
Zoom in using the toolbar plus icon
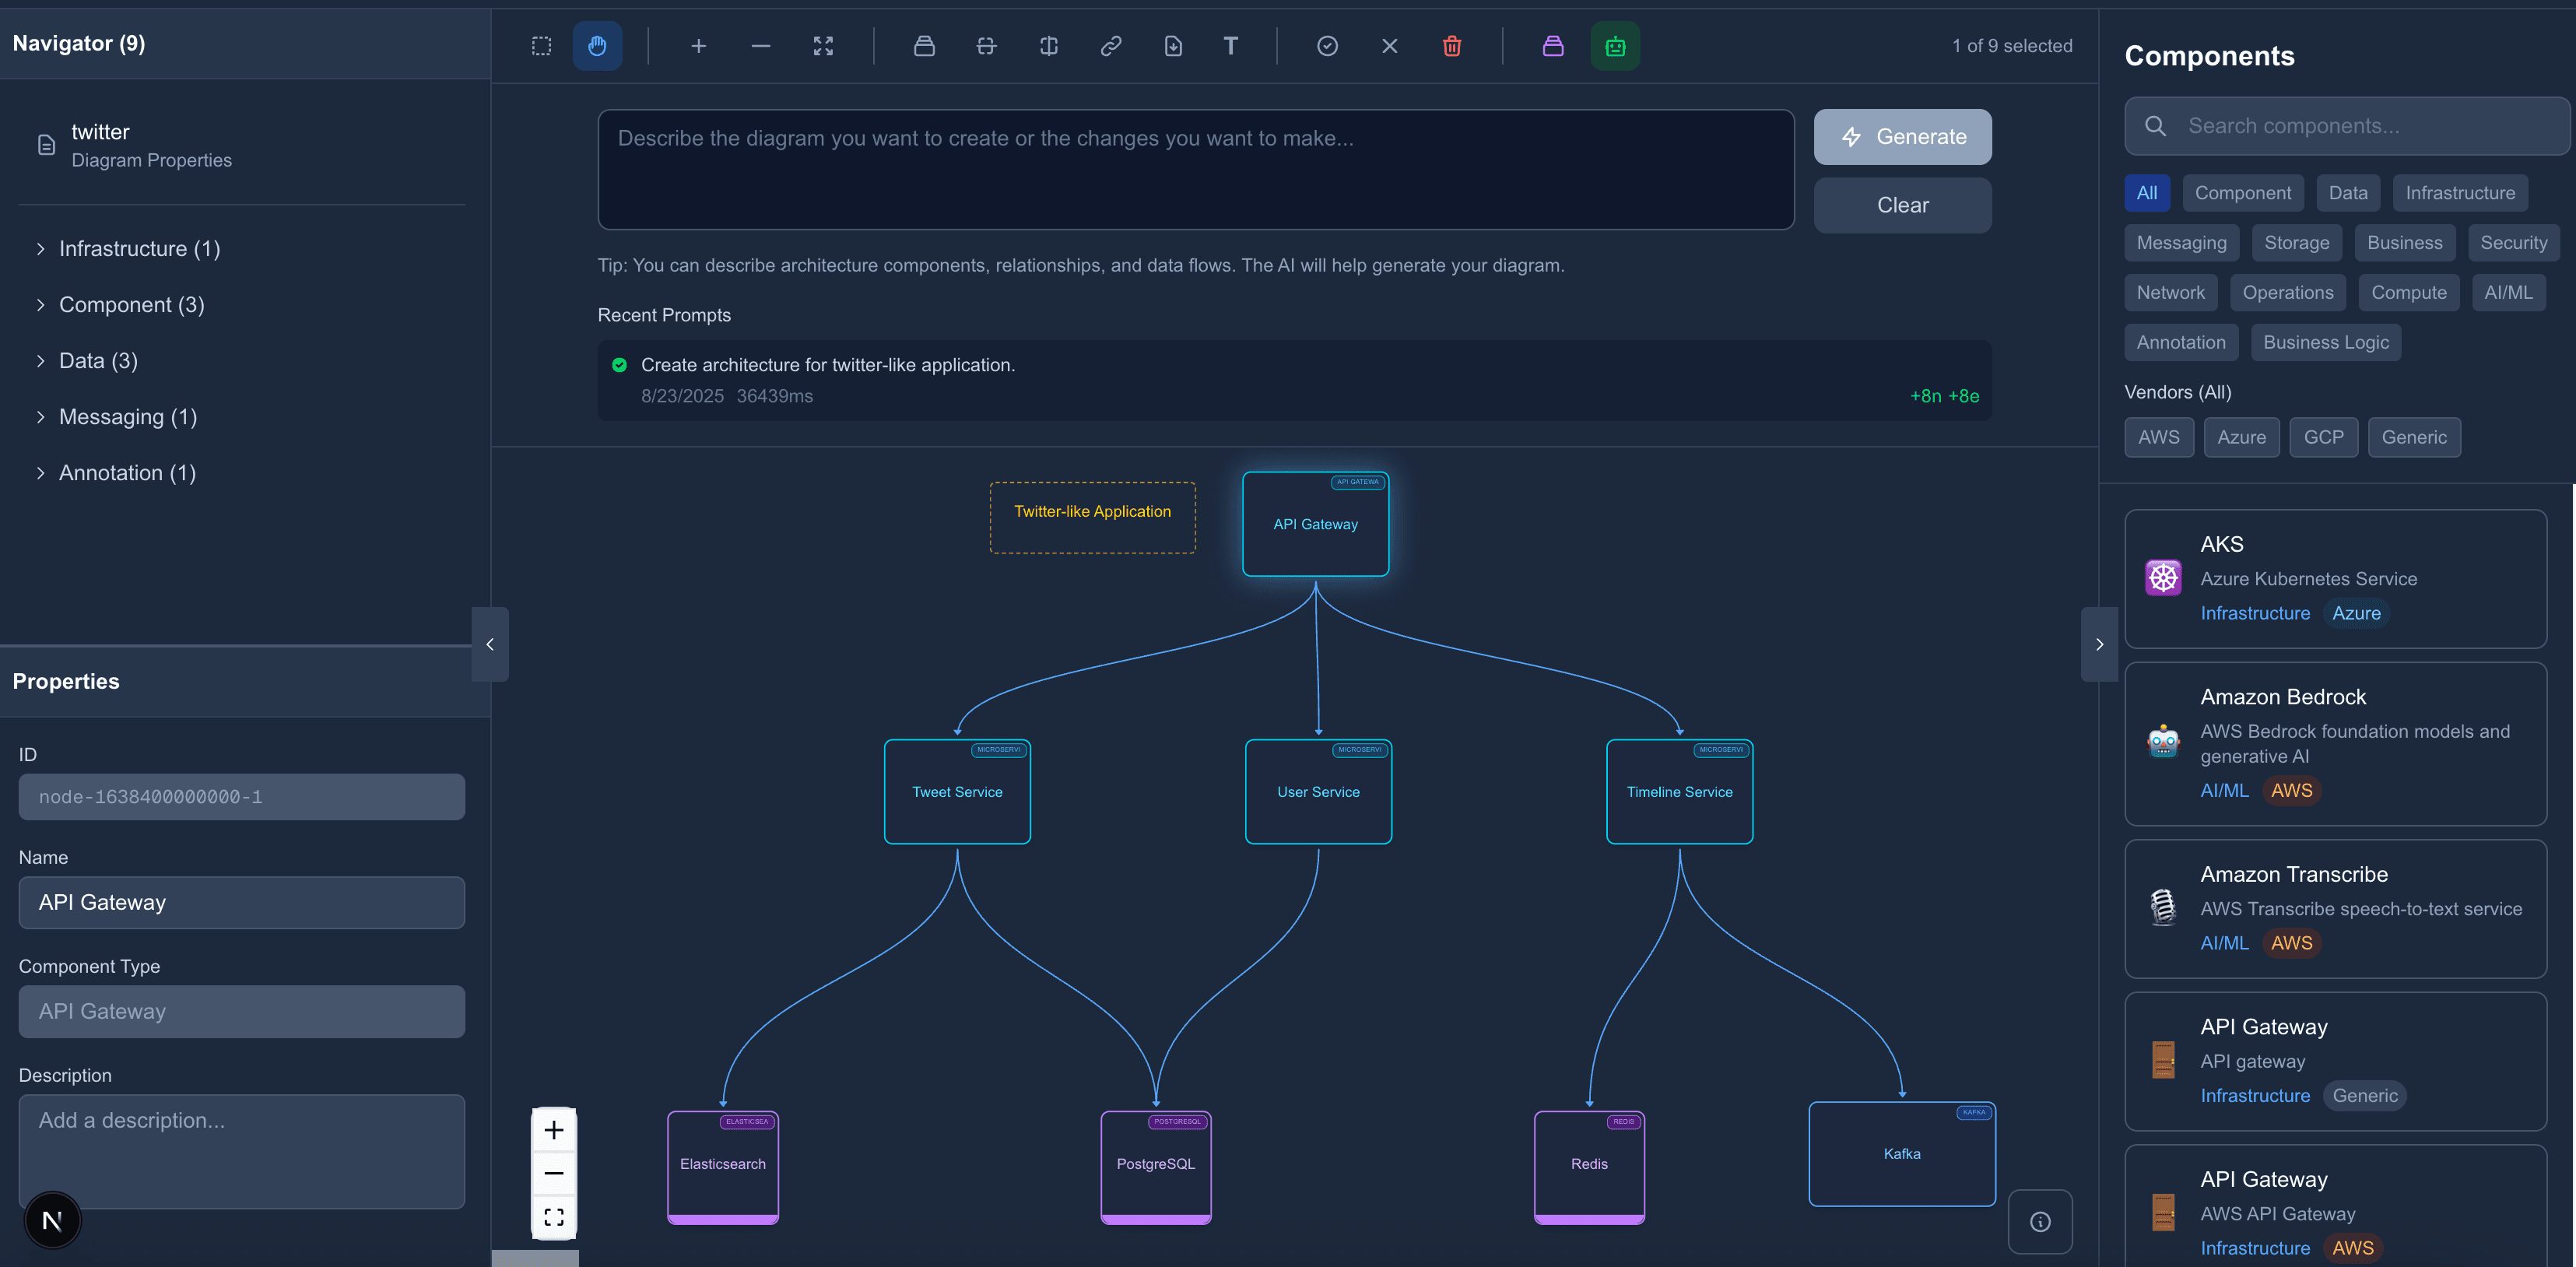pos(698,46)
